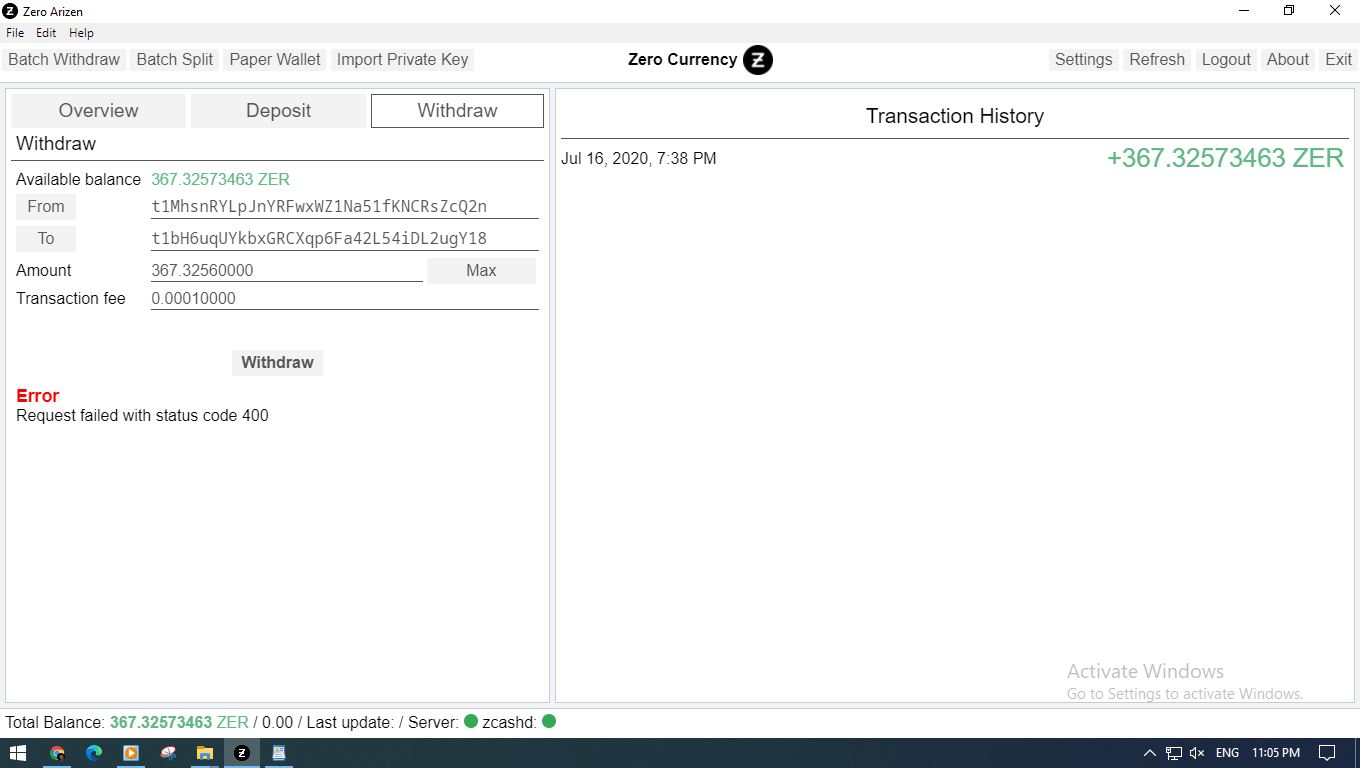
Task: Click the From address field
Action: click(x=345, y=207)
